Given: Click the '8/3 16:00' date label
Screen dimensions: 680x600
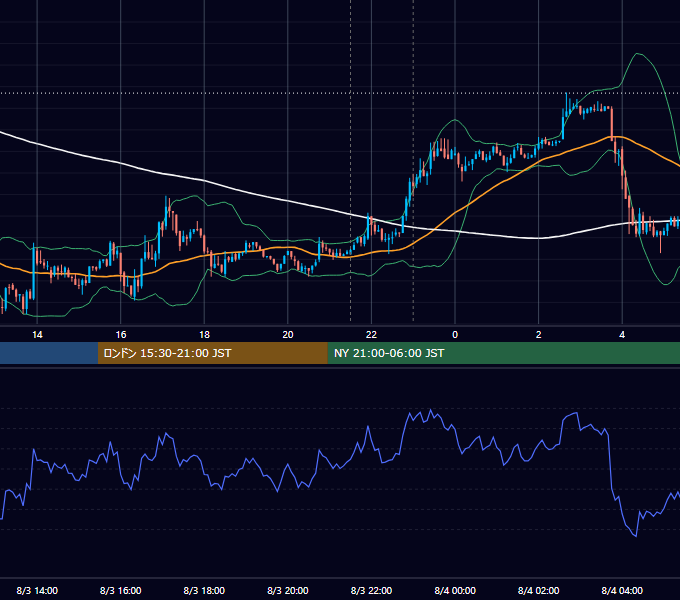Looking at the screenshot, I should [121, 590].
